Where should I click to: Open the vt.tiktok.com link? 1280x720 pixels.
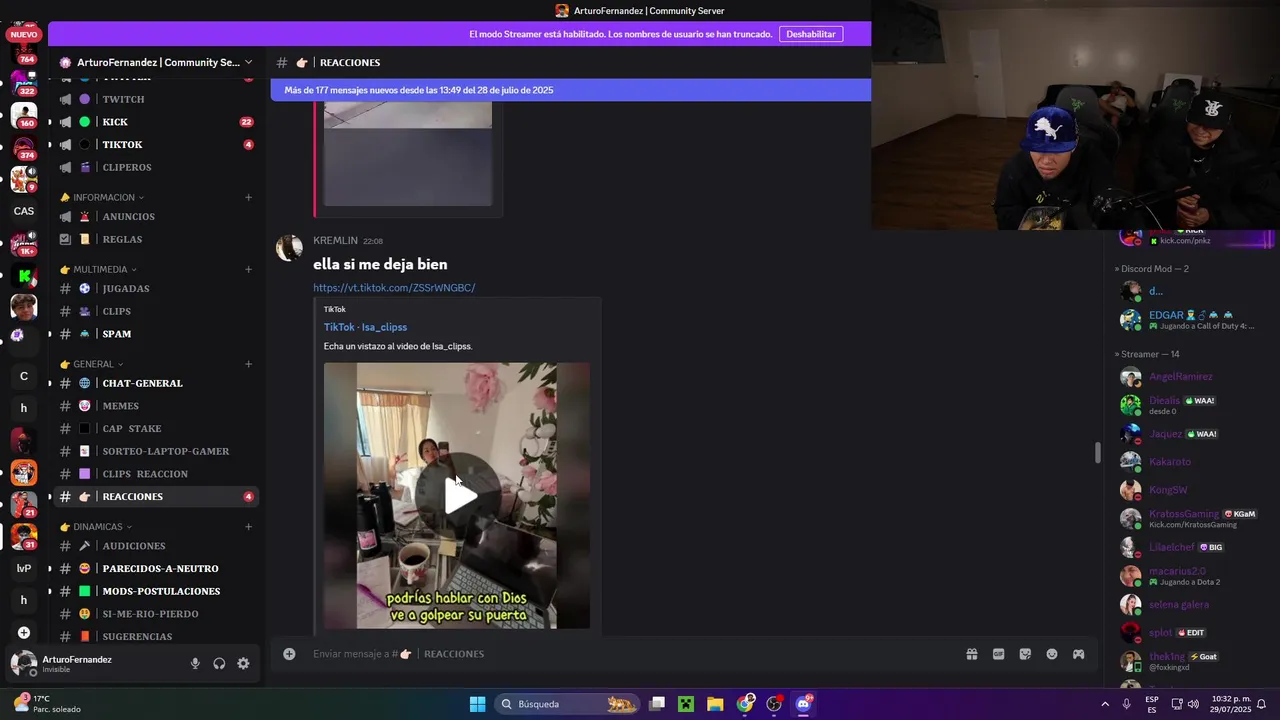coord(394,288)
